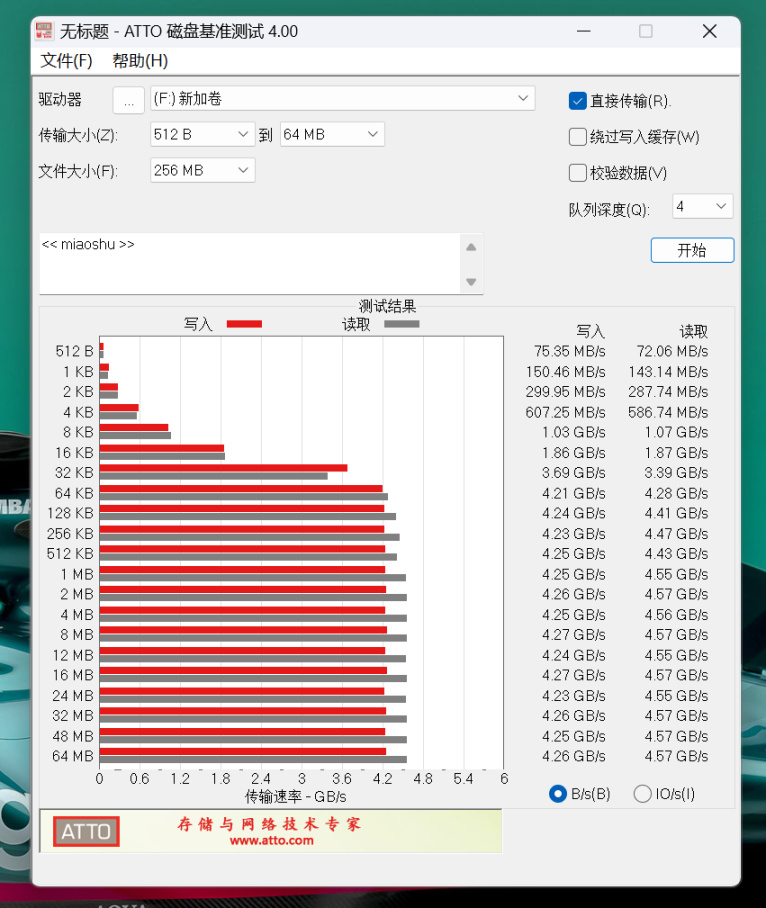Click the ATTO logo in the banner
The width and height of the screenshot is (766, 908).
click(86, 832)
